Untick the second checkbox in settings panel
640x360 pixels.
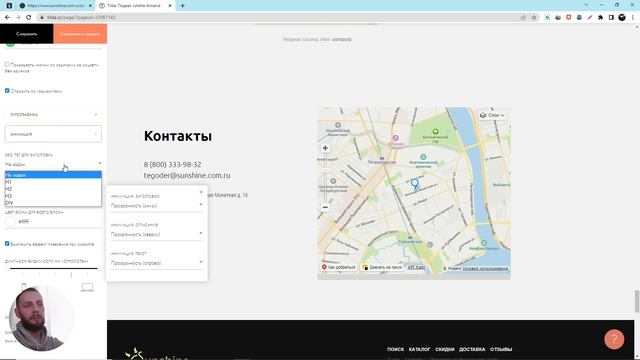(x=7, y=91)
